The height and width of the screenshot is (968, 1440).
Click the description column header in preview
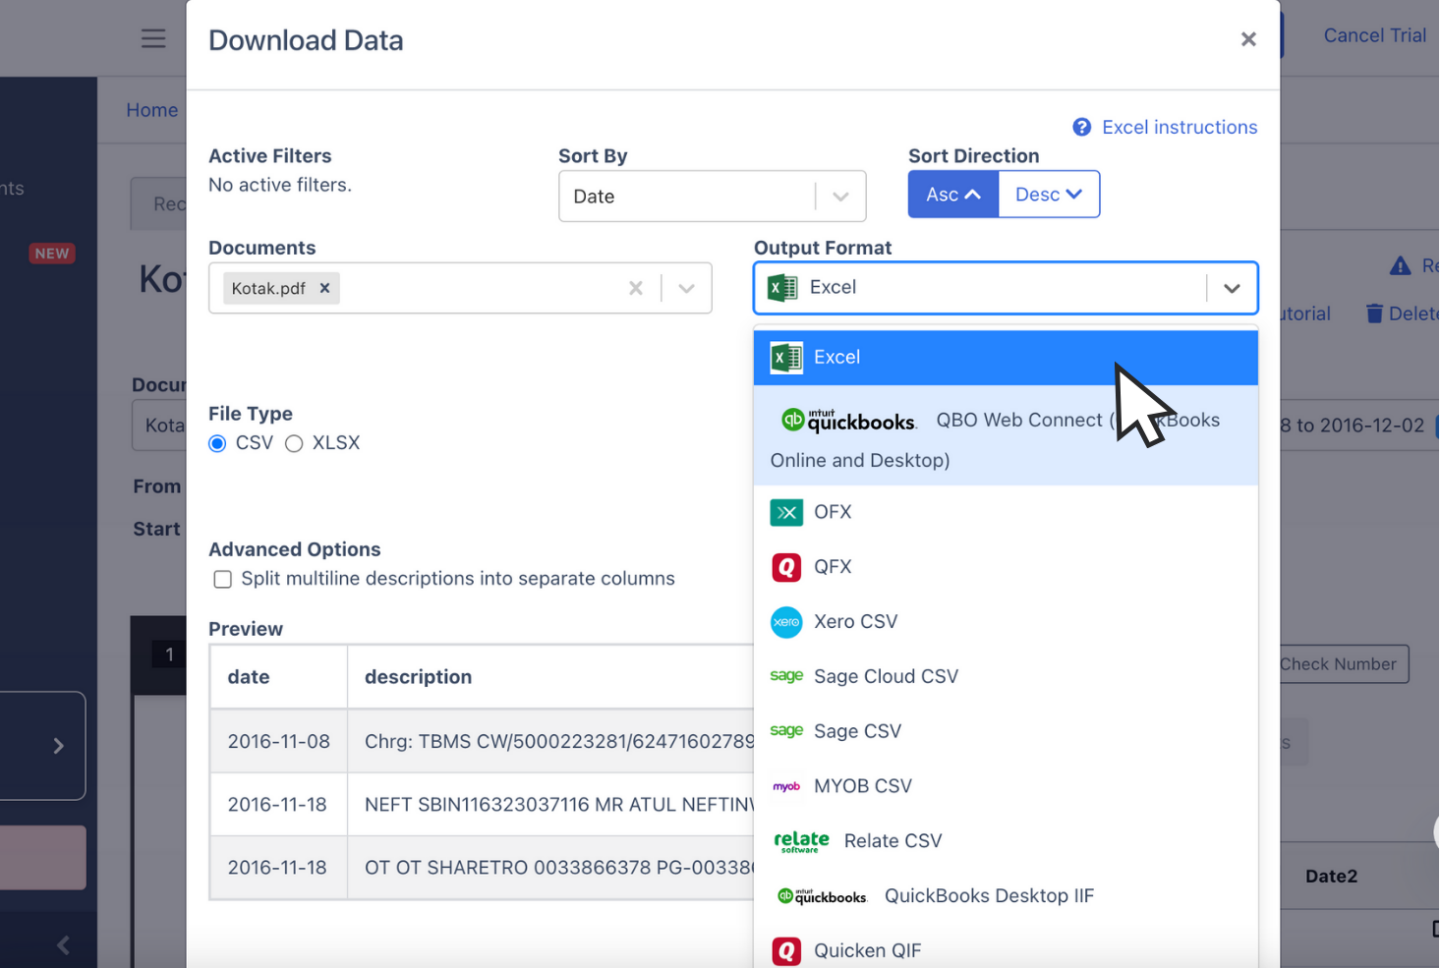551,677
